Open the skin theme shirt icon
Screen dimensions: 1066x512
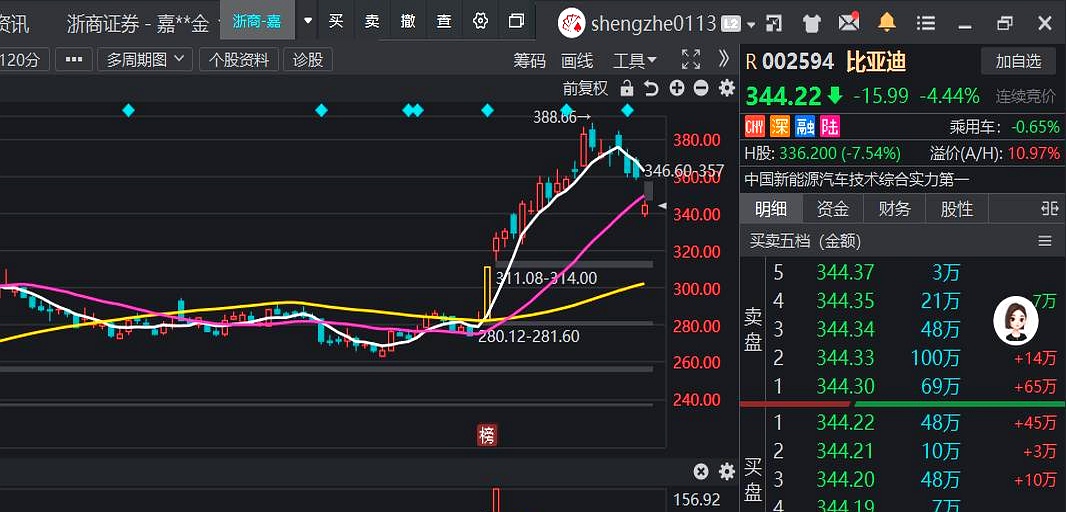tap(811, 24)
